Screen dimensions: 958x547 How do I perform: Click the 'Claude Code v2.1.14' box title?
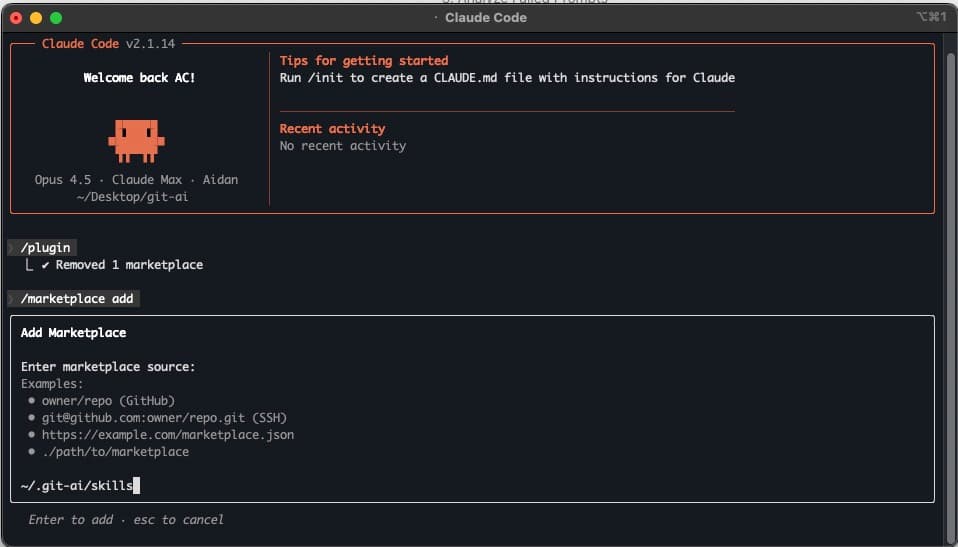tap(108, 43)
